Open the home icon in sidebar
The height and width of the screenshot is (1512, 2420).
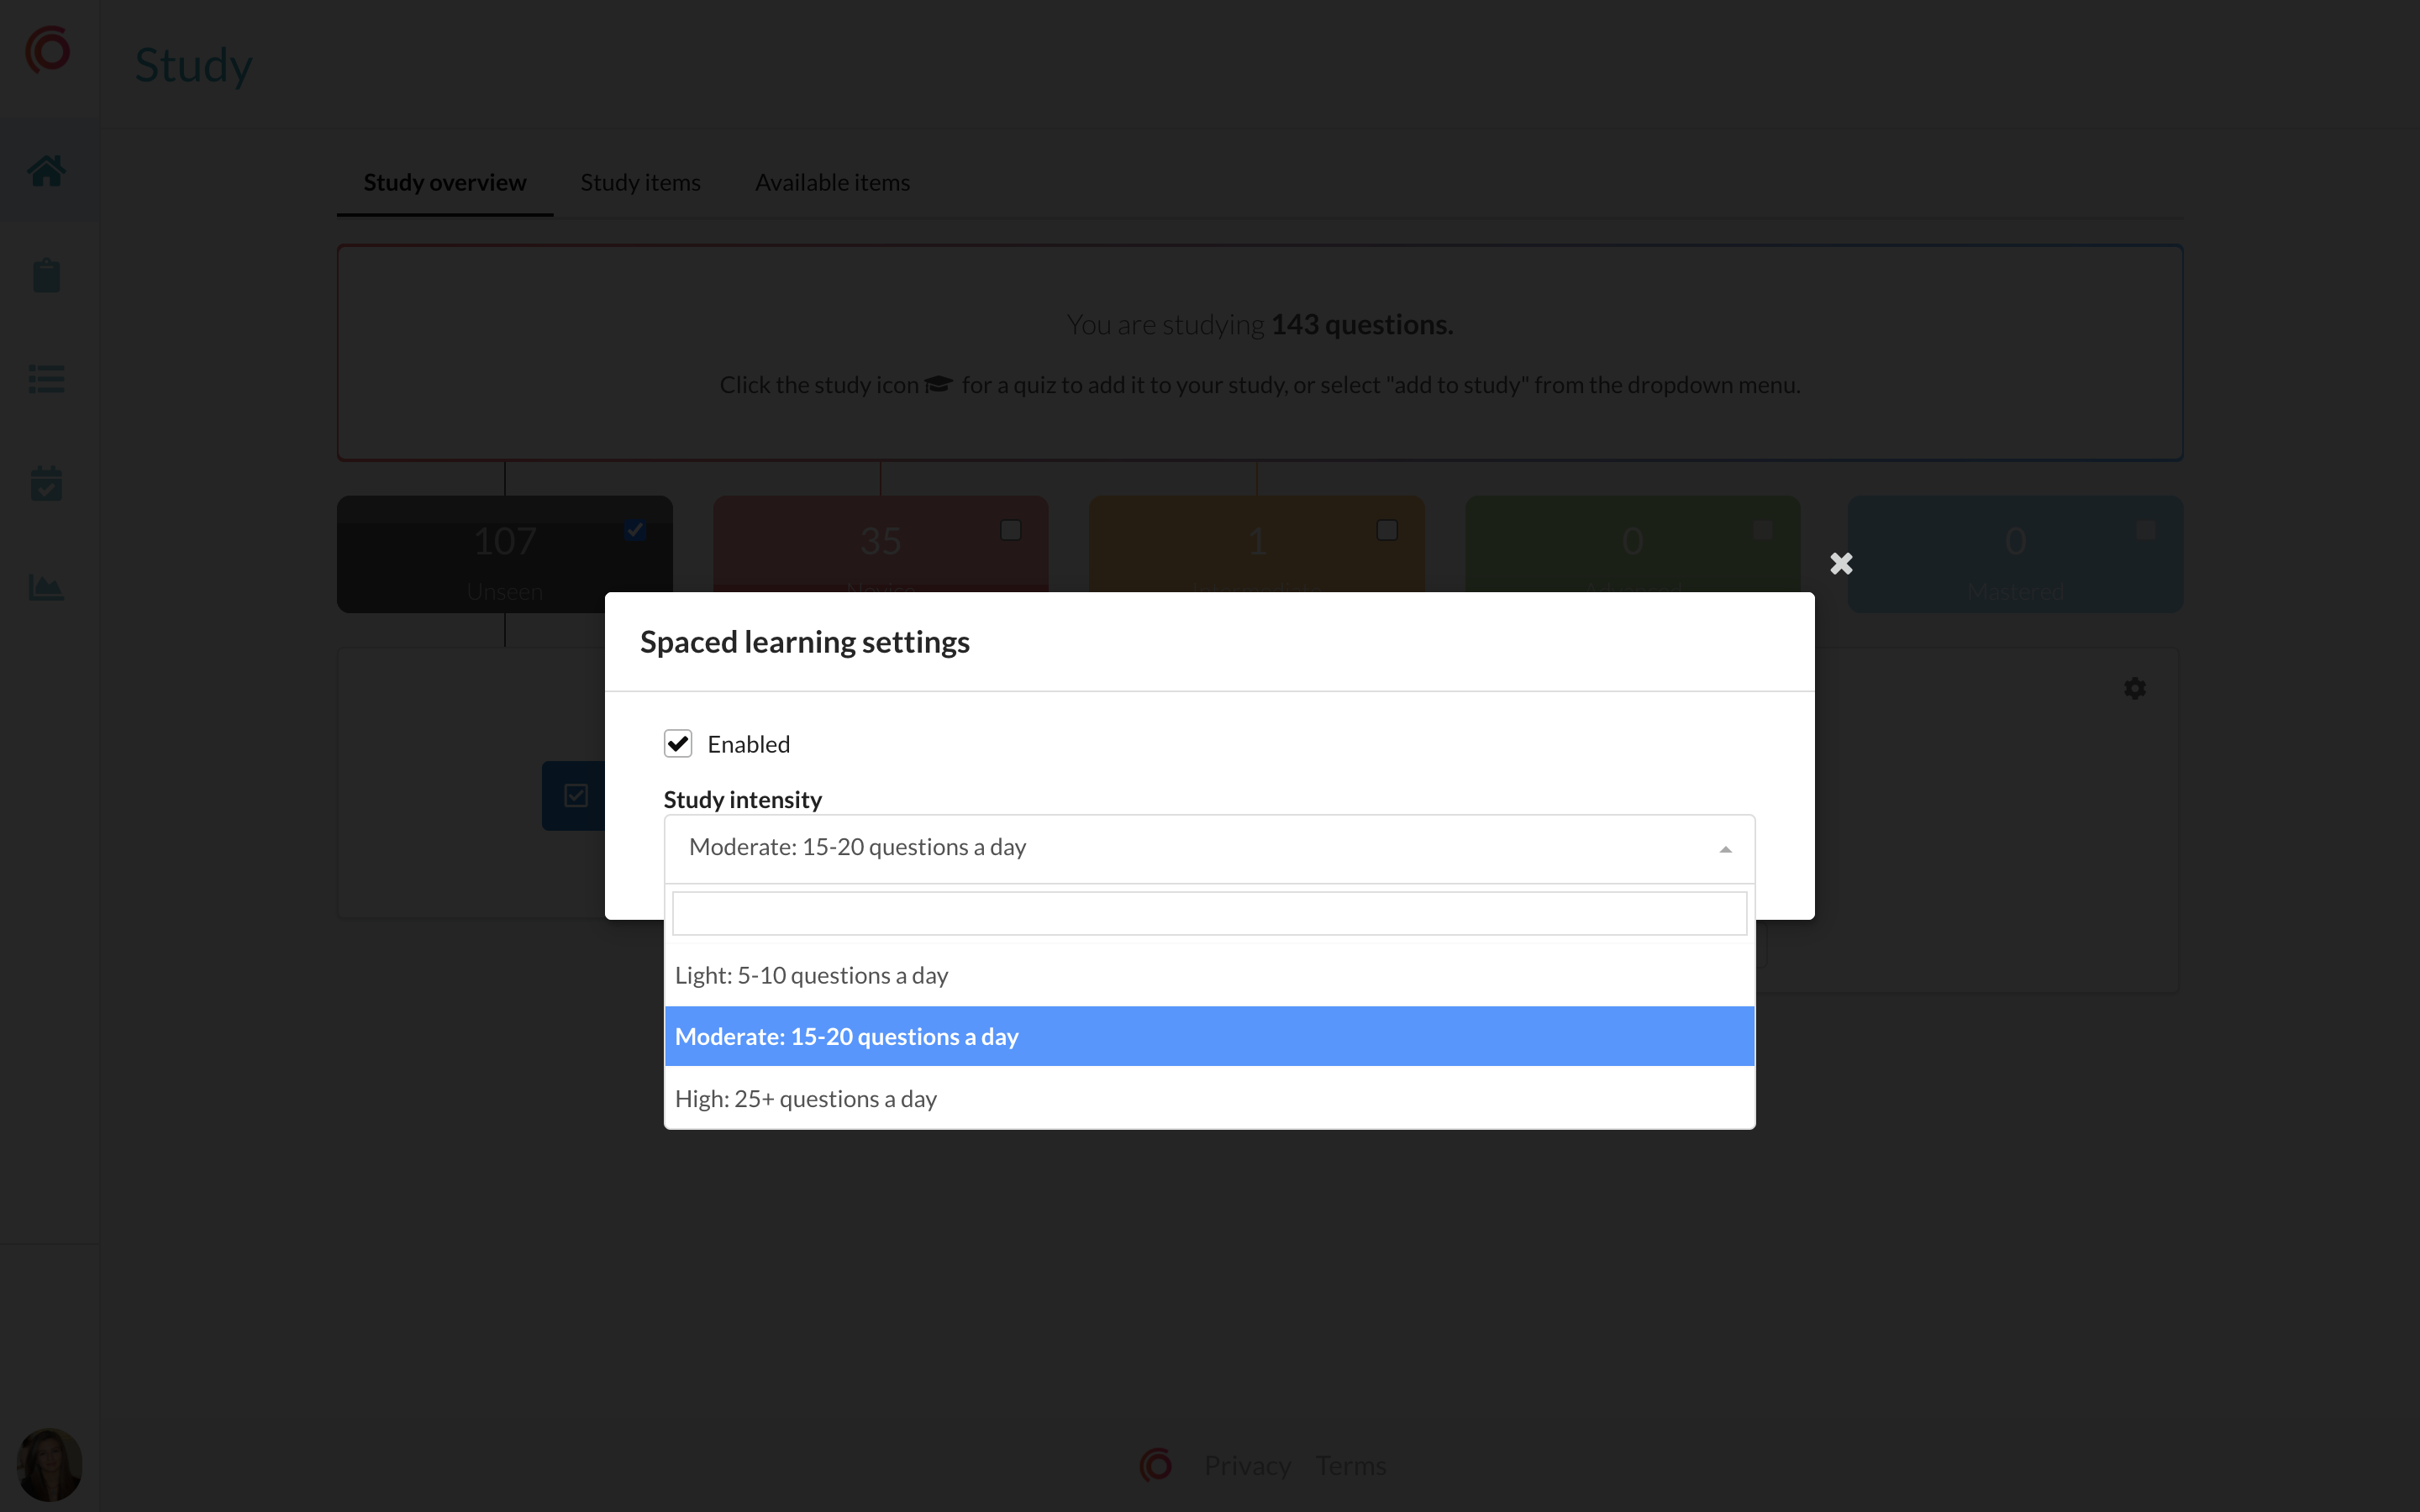[x=46, y=171]
